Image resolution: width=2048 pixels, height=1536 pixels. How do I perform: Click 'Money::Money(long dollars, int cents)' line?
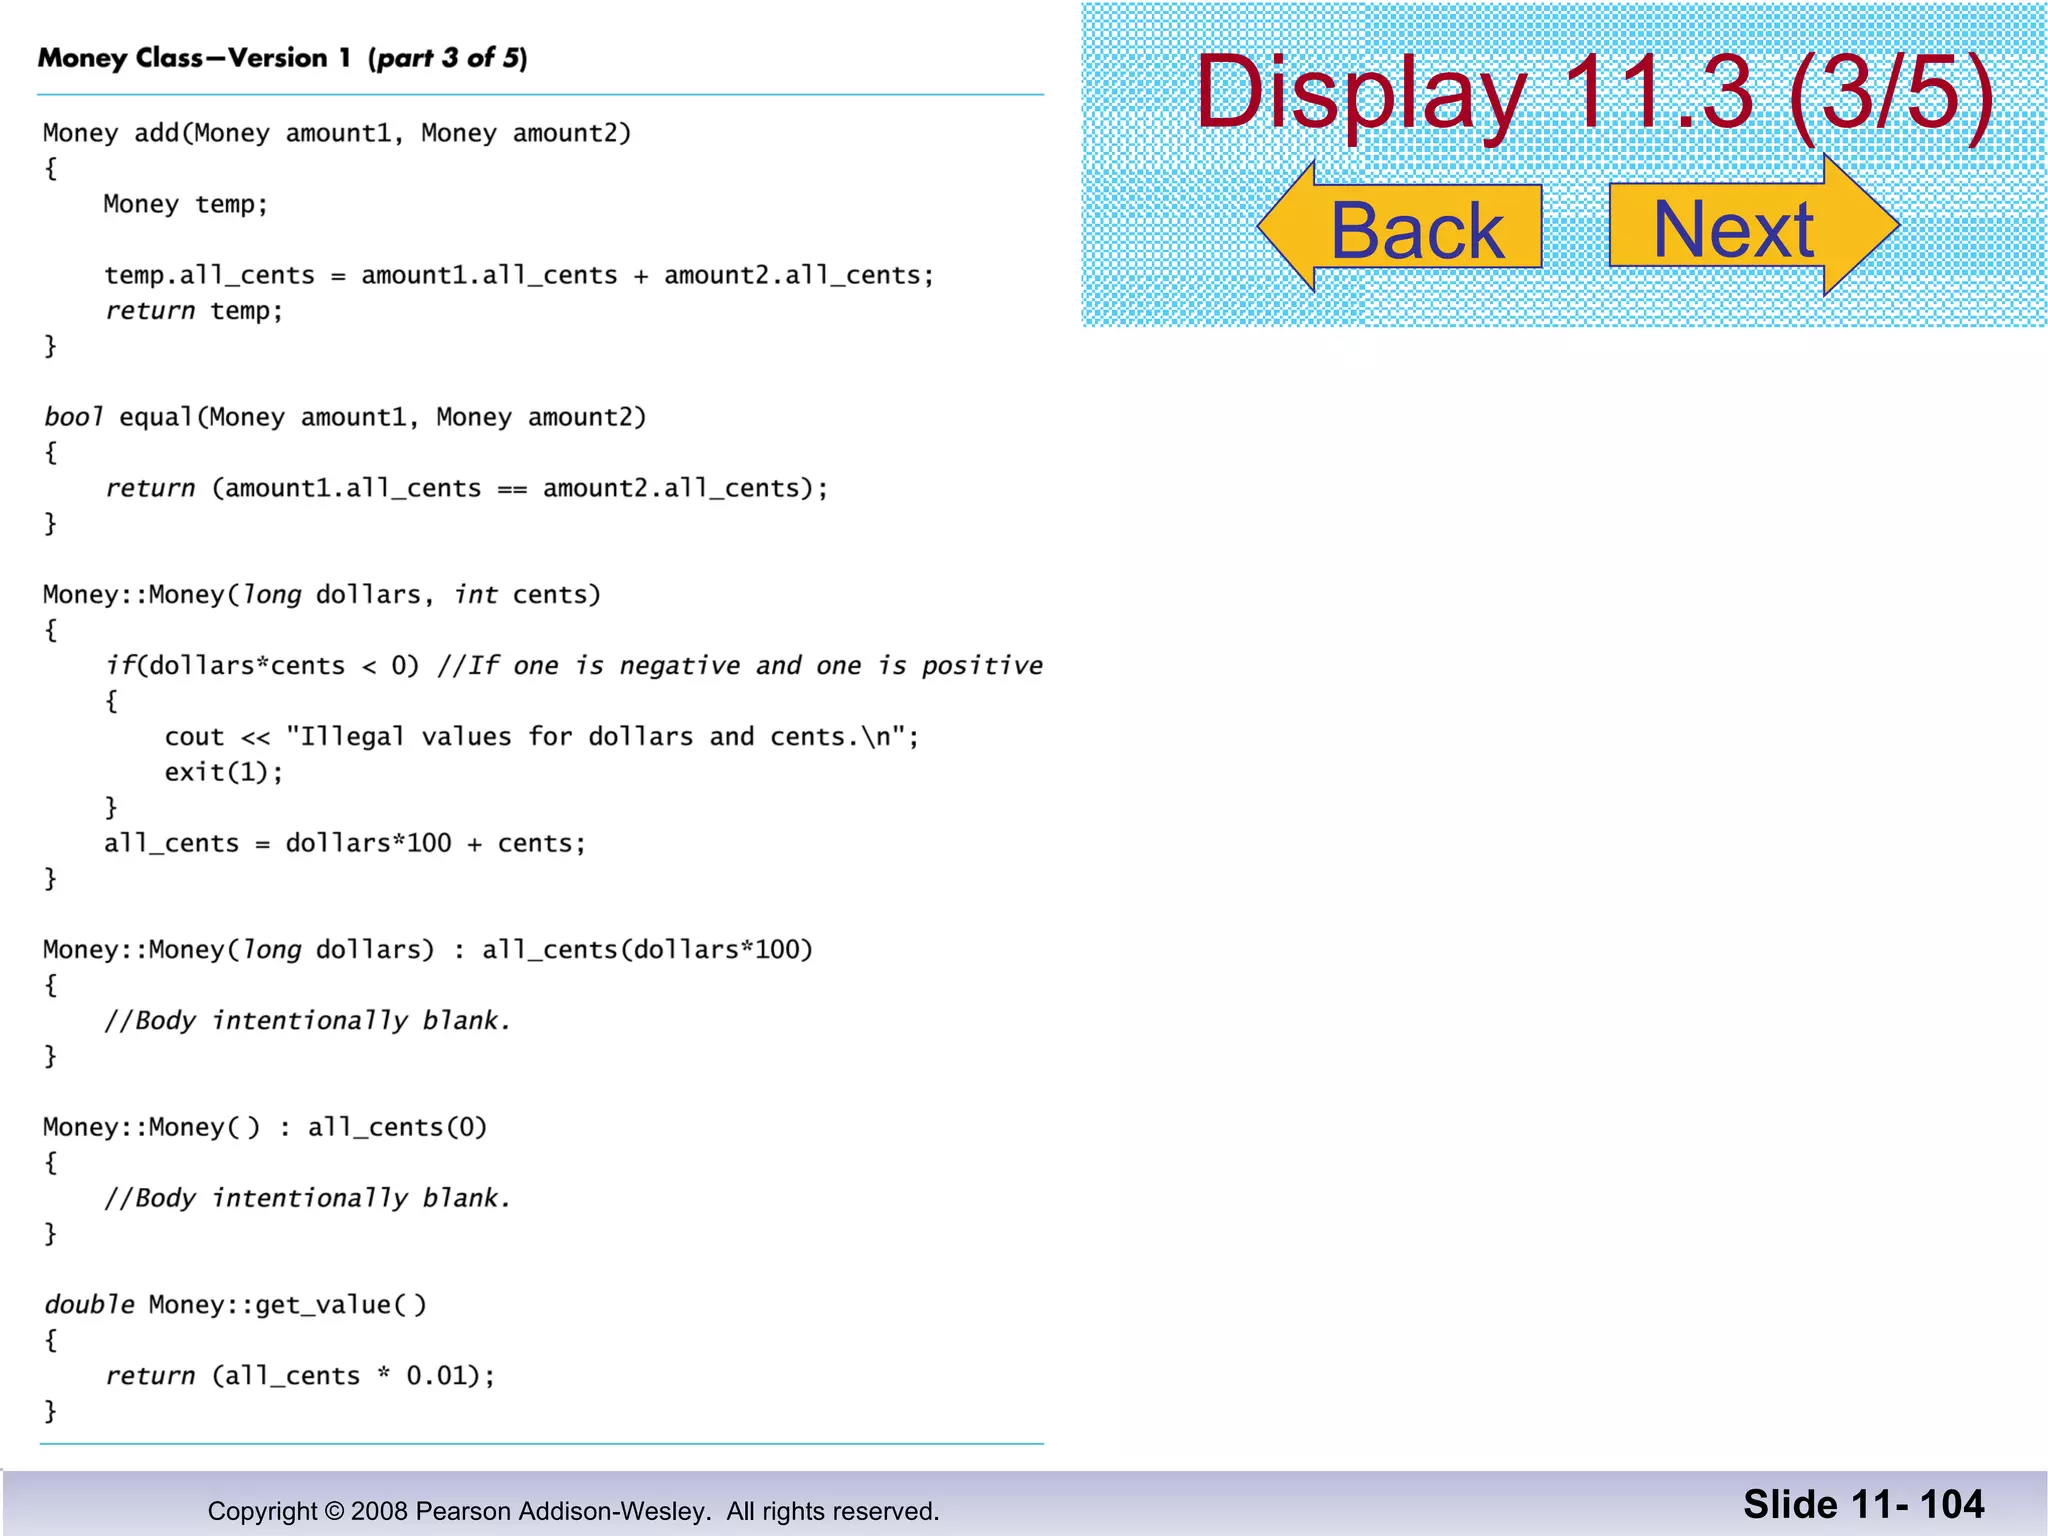322,595
